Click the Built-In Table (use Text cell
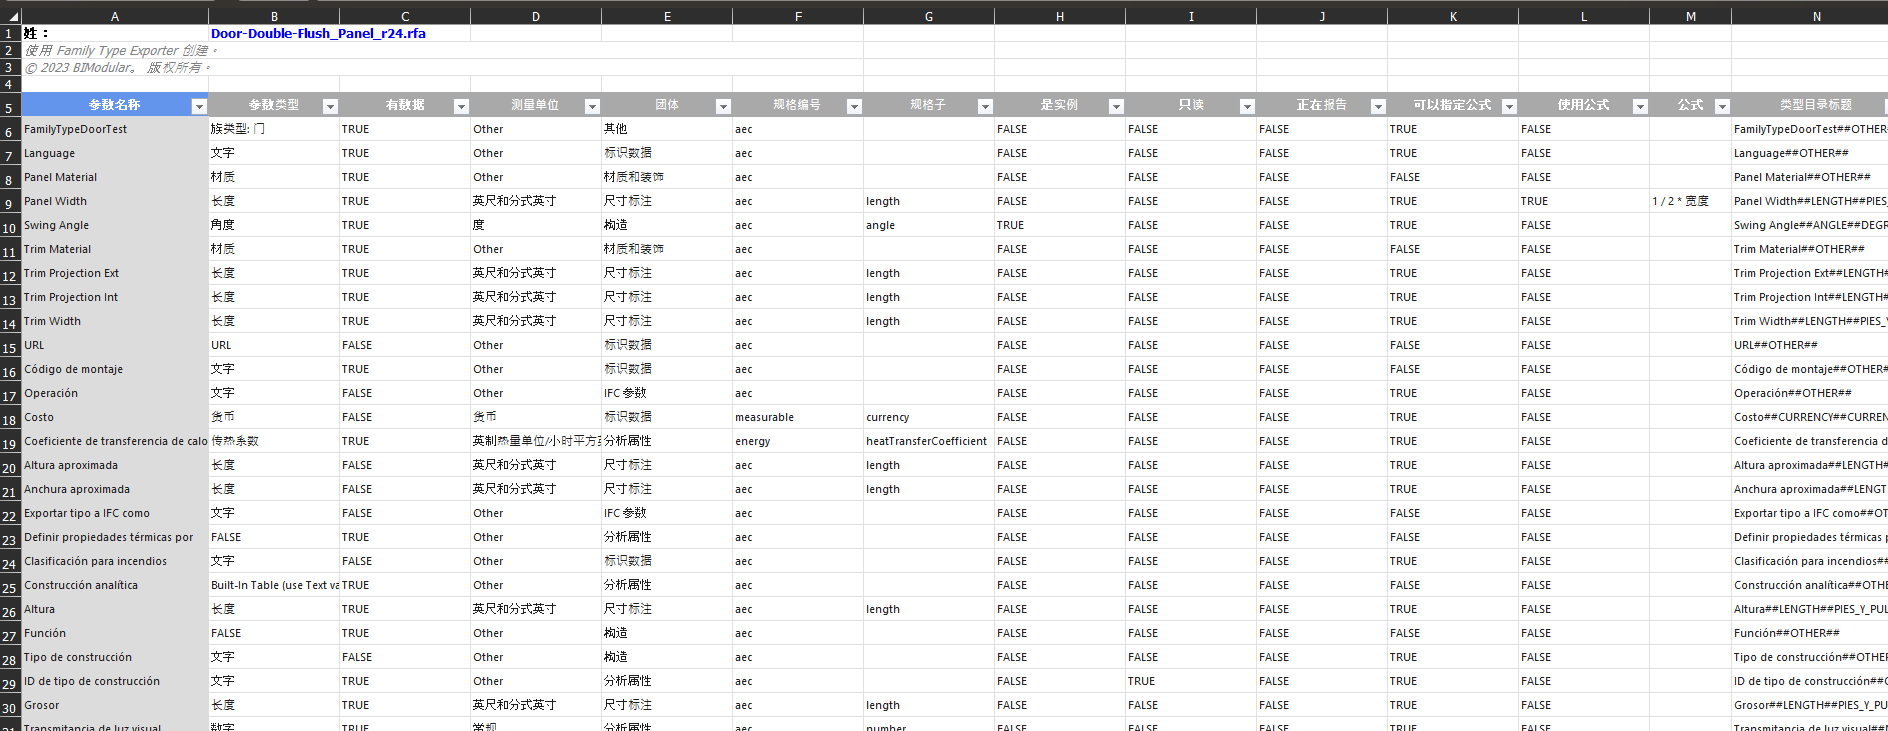The image size is (1888, 731). [x=274, y=585]
